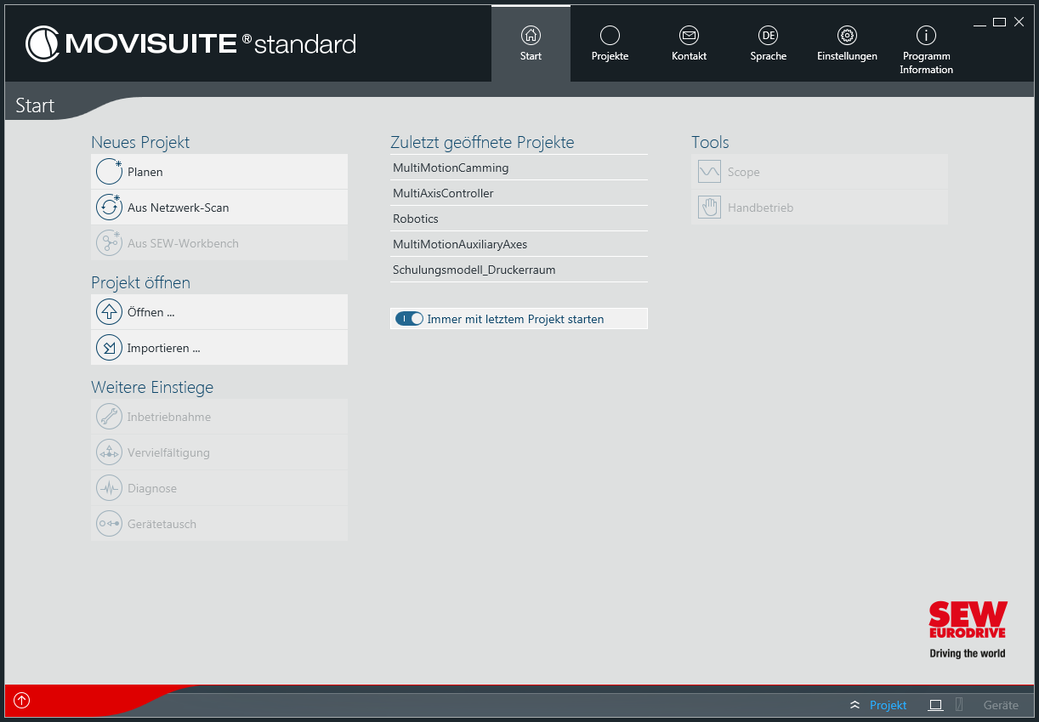The width and height of the screenshot is (1039, 722).
Task: Expand the Projekt panel using double chevron
Action: pos(854,705)
